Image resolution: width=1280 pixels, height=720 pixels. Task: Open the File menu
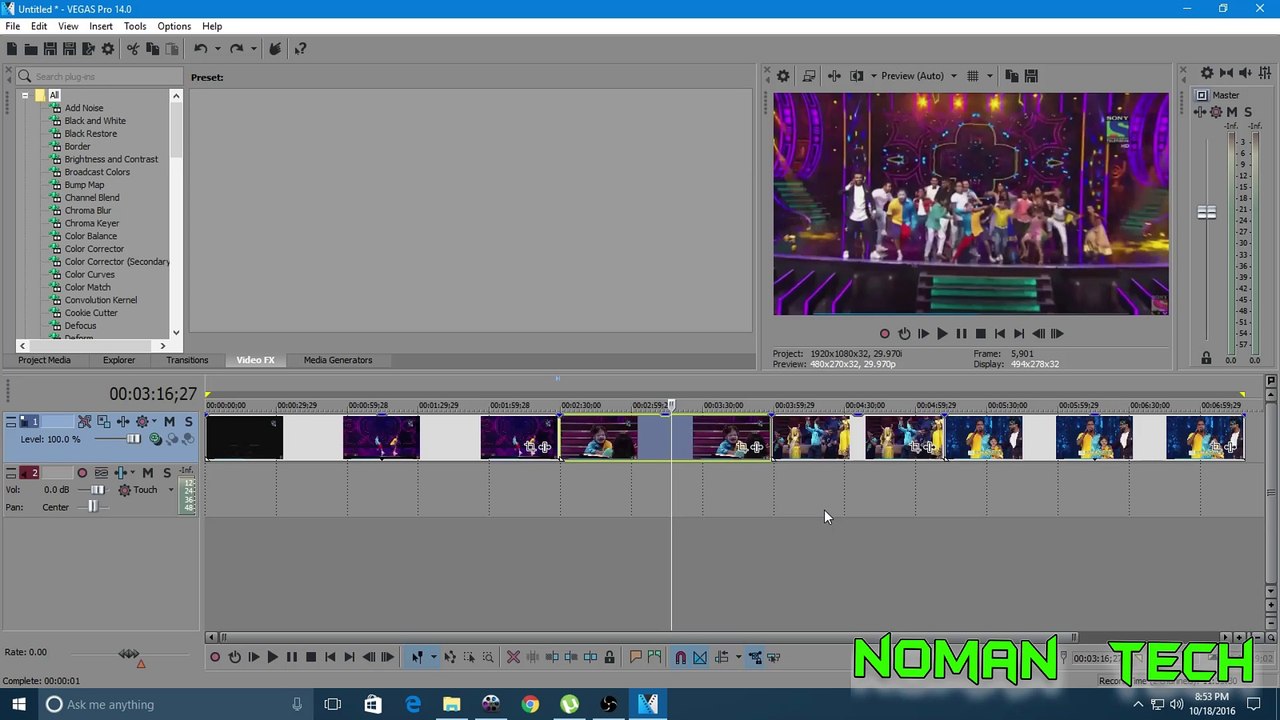(12, 26)
